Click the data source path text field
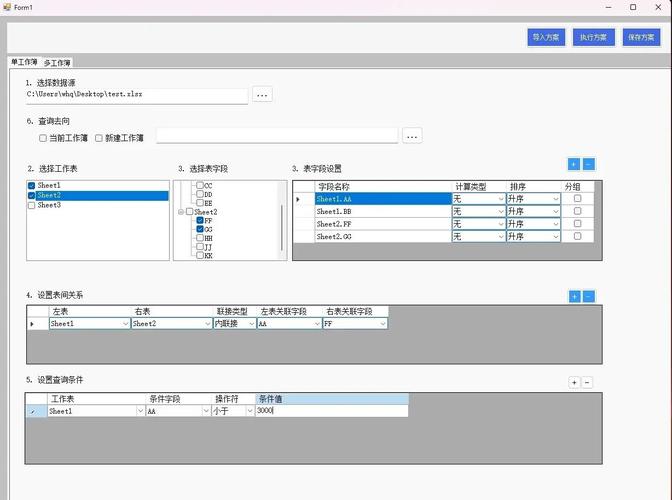This screenshot has width=672, height=500. coord(137,95)
